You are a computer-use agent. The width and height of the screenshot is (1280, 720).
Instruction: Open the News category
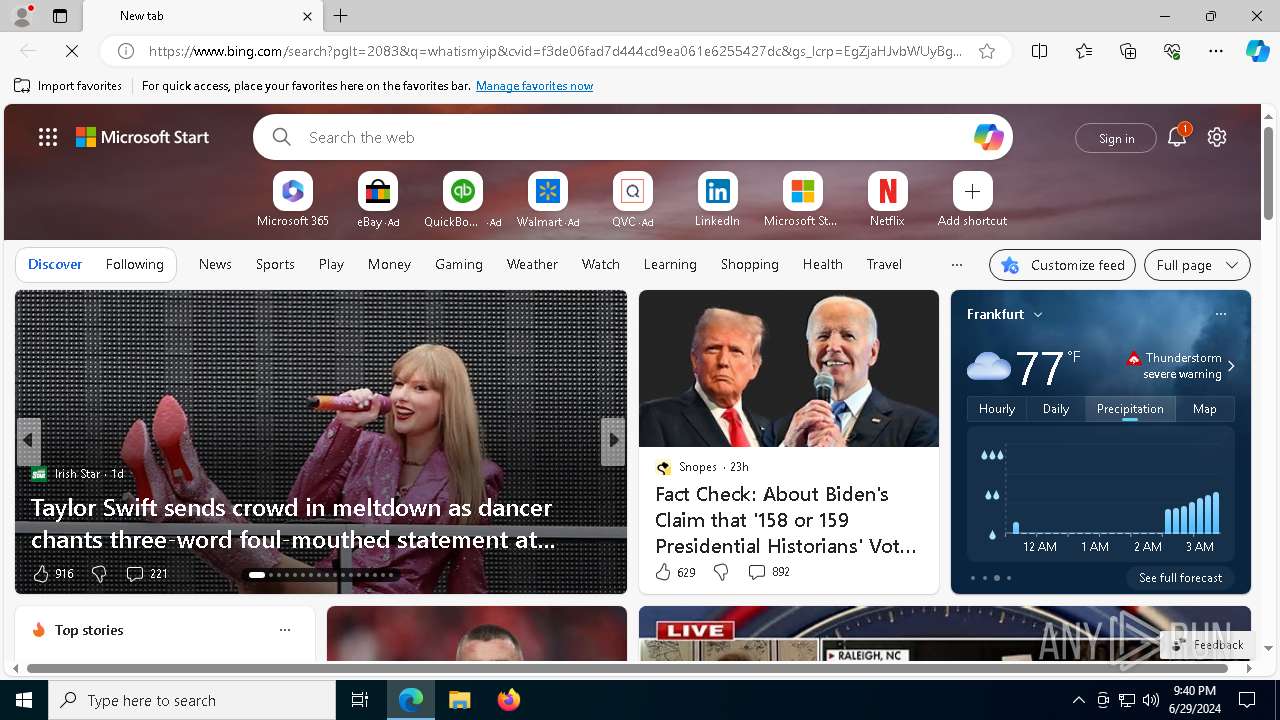coord(215,264)
